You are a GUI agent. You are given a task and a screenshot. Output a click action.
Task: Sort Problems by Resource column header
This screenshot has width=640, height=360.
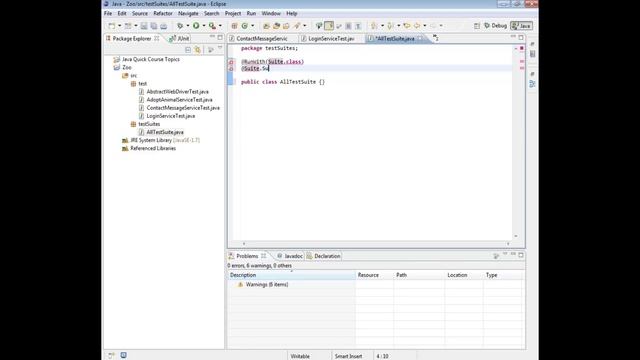[x=375, y=275]
